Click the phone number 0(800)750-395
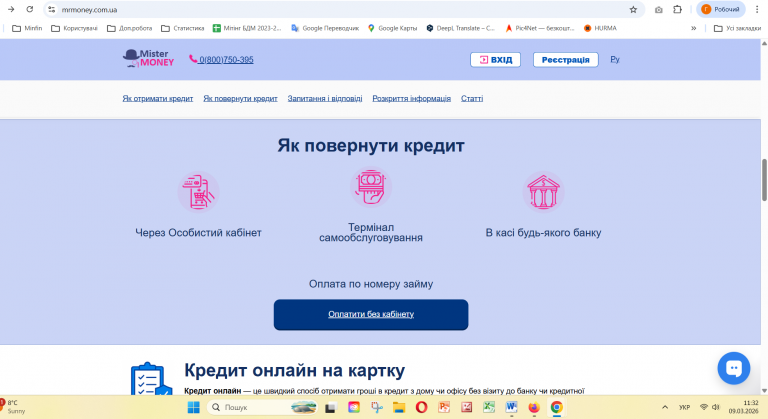Image resolution: width=768 pixels, height=419 pixels. [221, 59]
